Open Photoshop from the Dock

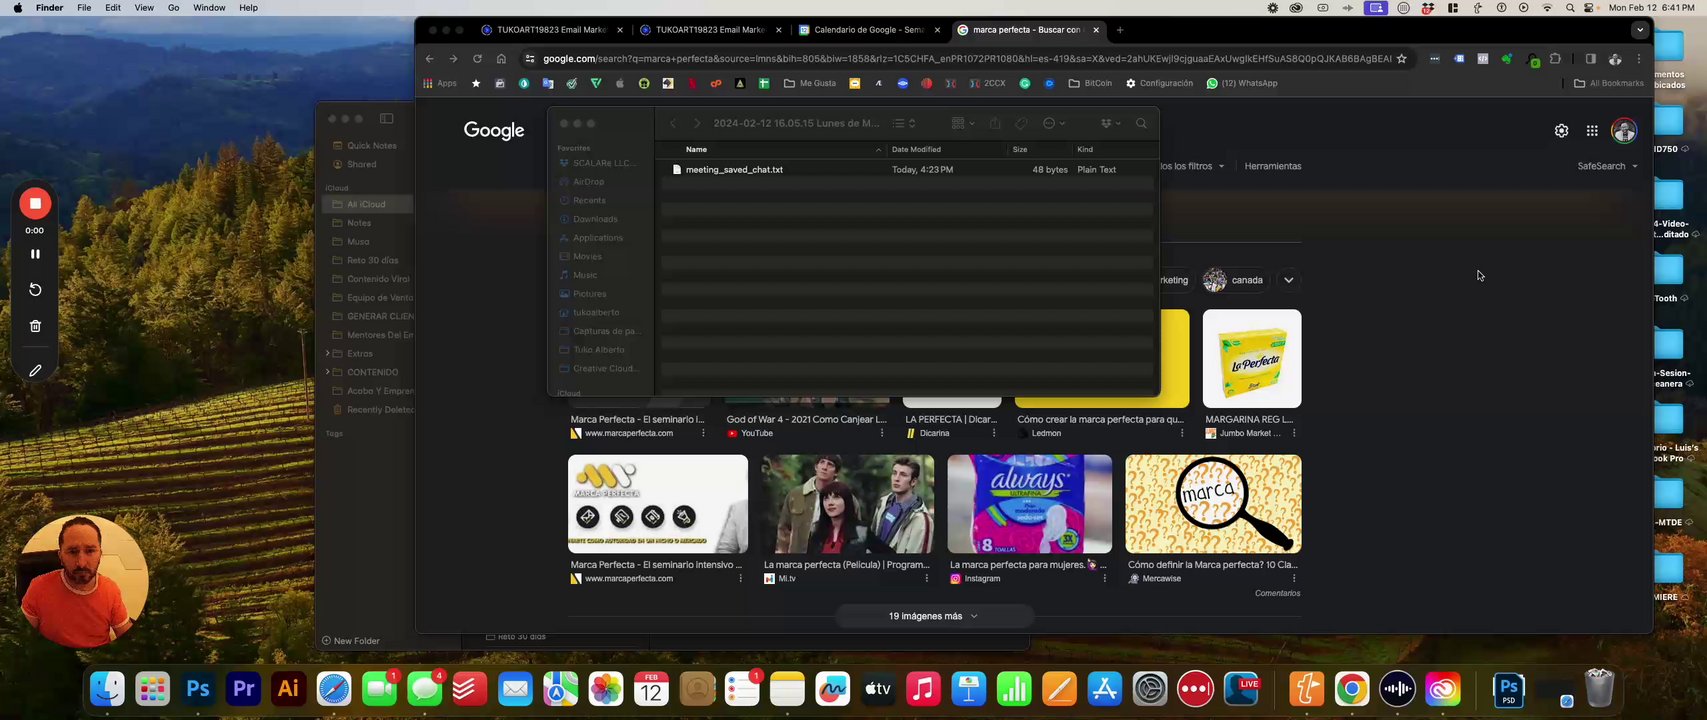198,689
